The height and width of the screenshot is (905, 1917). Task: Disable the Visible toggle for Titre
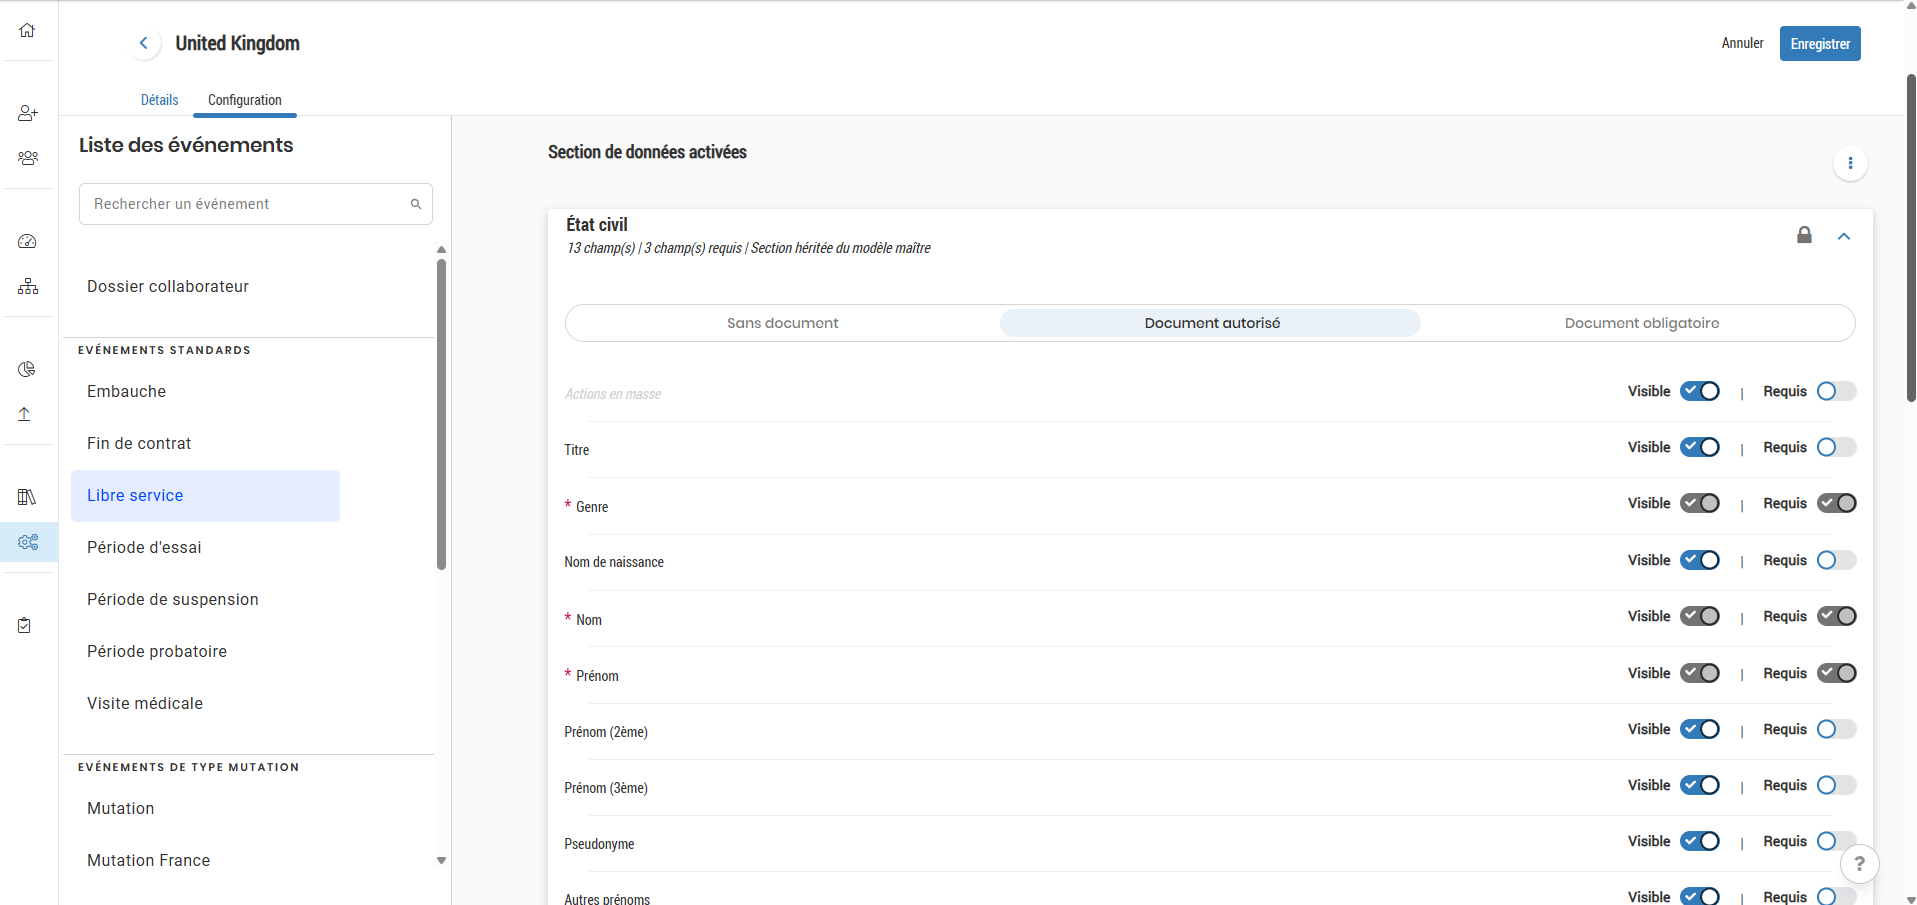(1701, 447)
